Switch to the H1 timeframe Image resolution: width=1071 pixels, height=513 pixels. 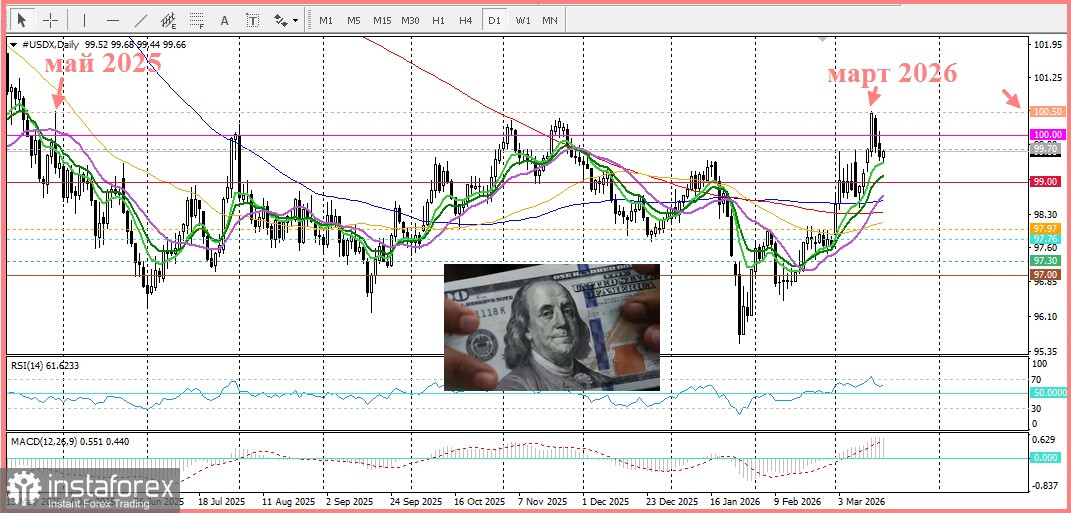[438, 20]
